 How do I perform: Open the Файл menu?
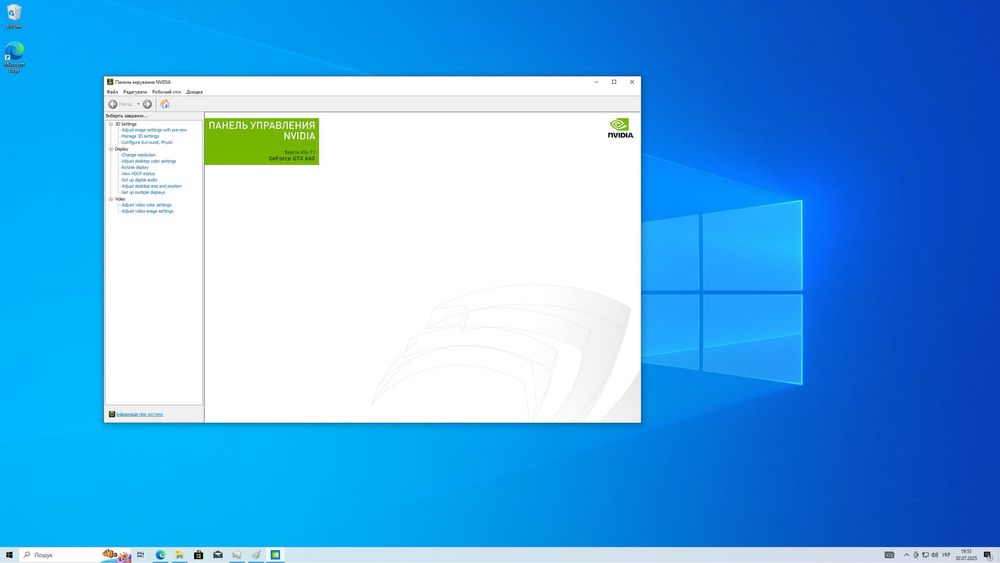click(x=112, y=92)
